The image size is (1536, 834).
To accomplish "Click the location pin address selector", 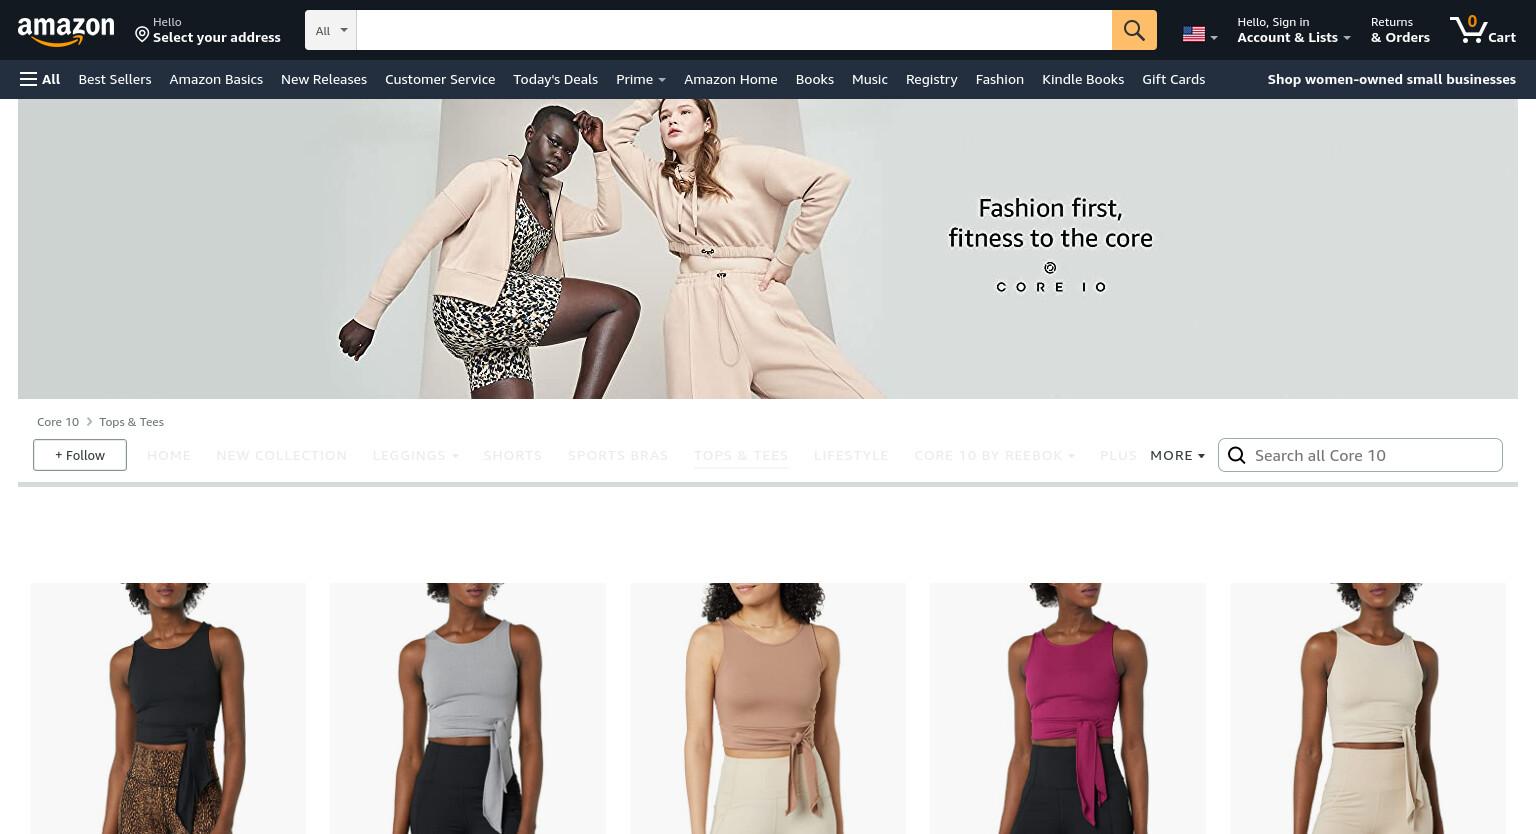I will [208, 30].
